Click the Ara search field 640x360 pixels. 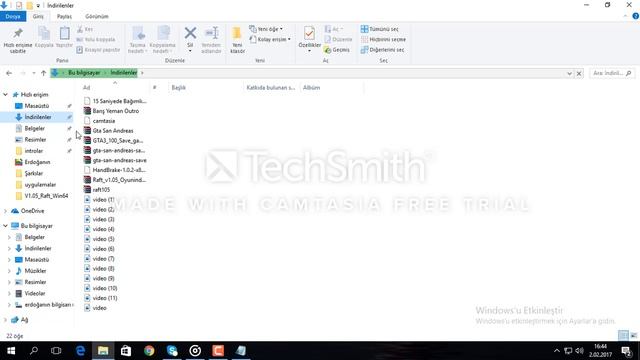[612, 73]
